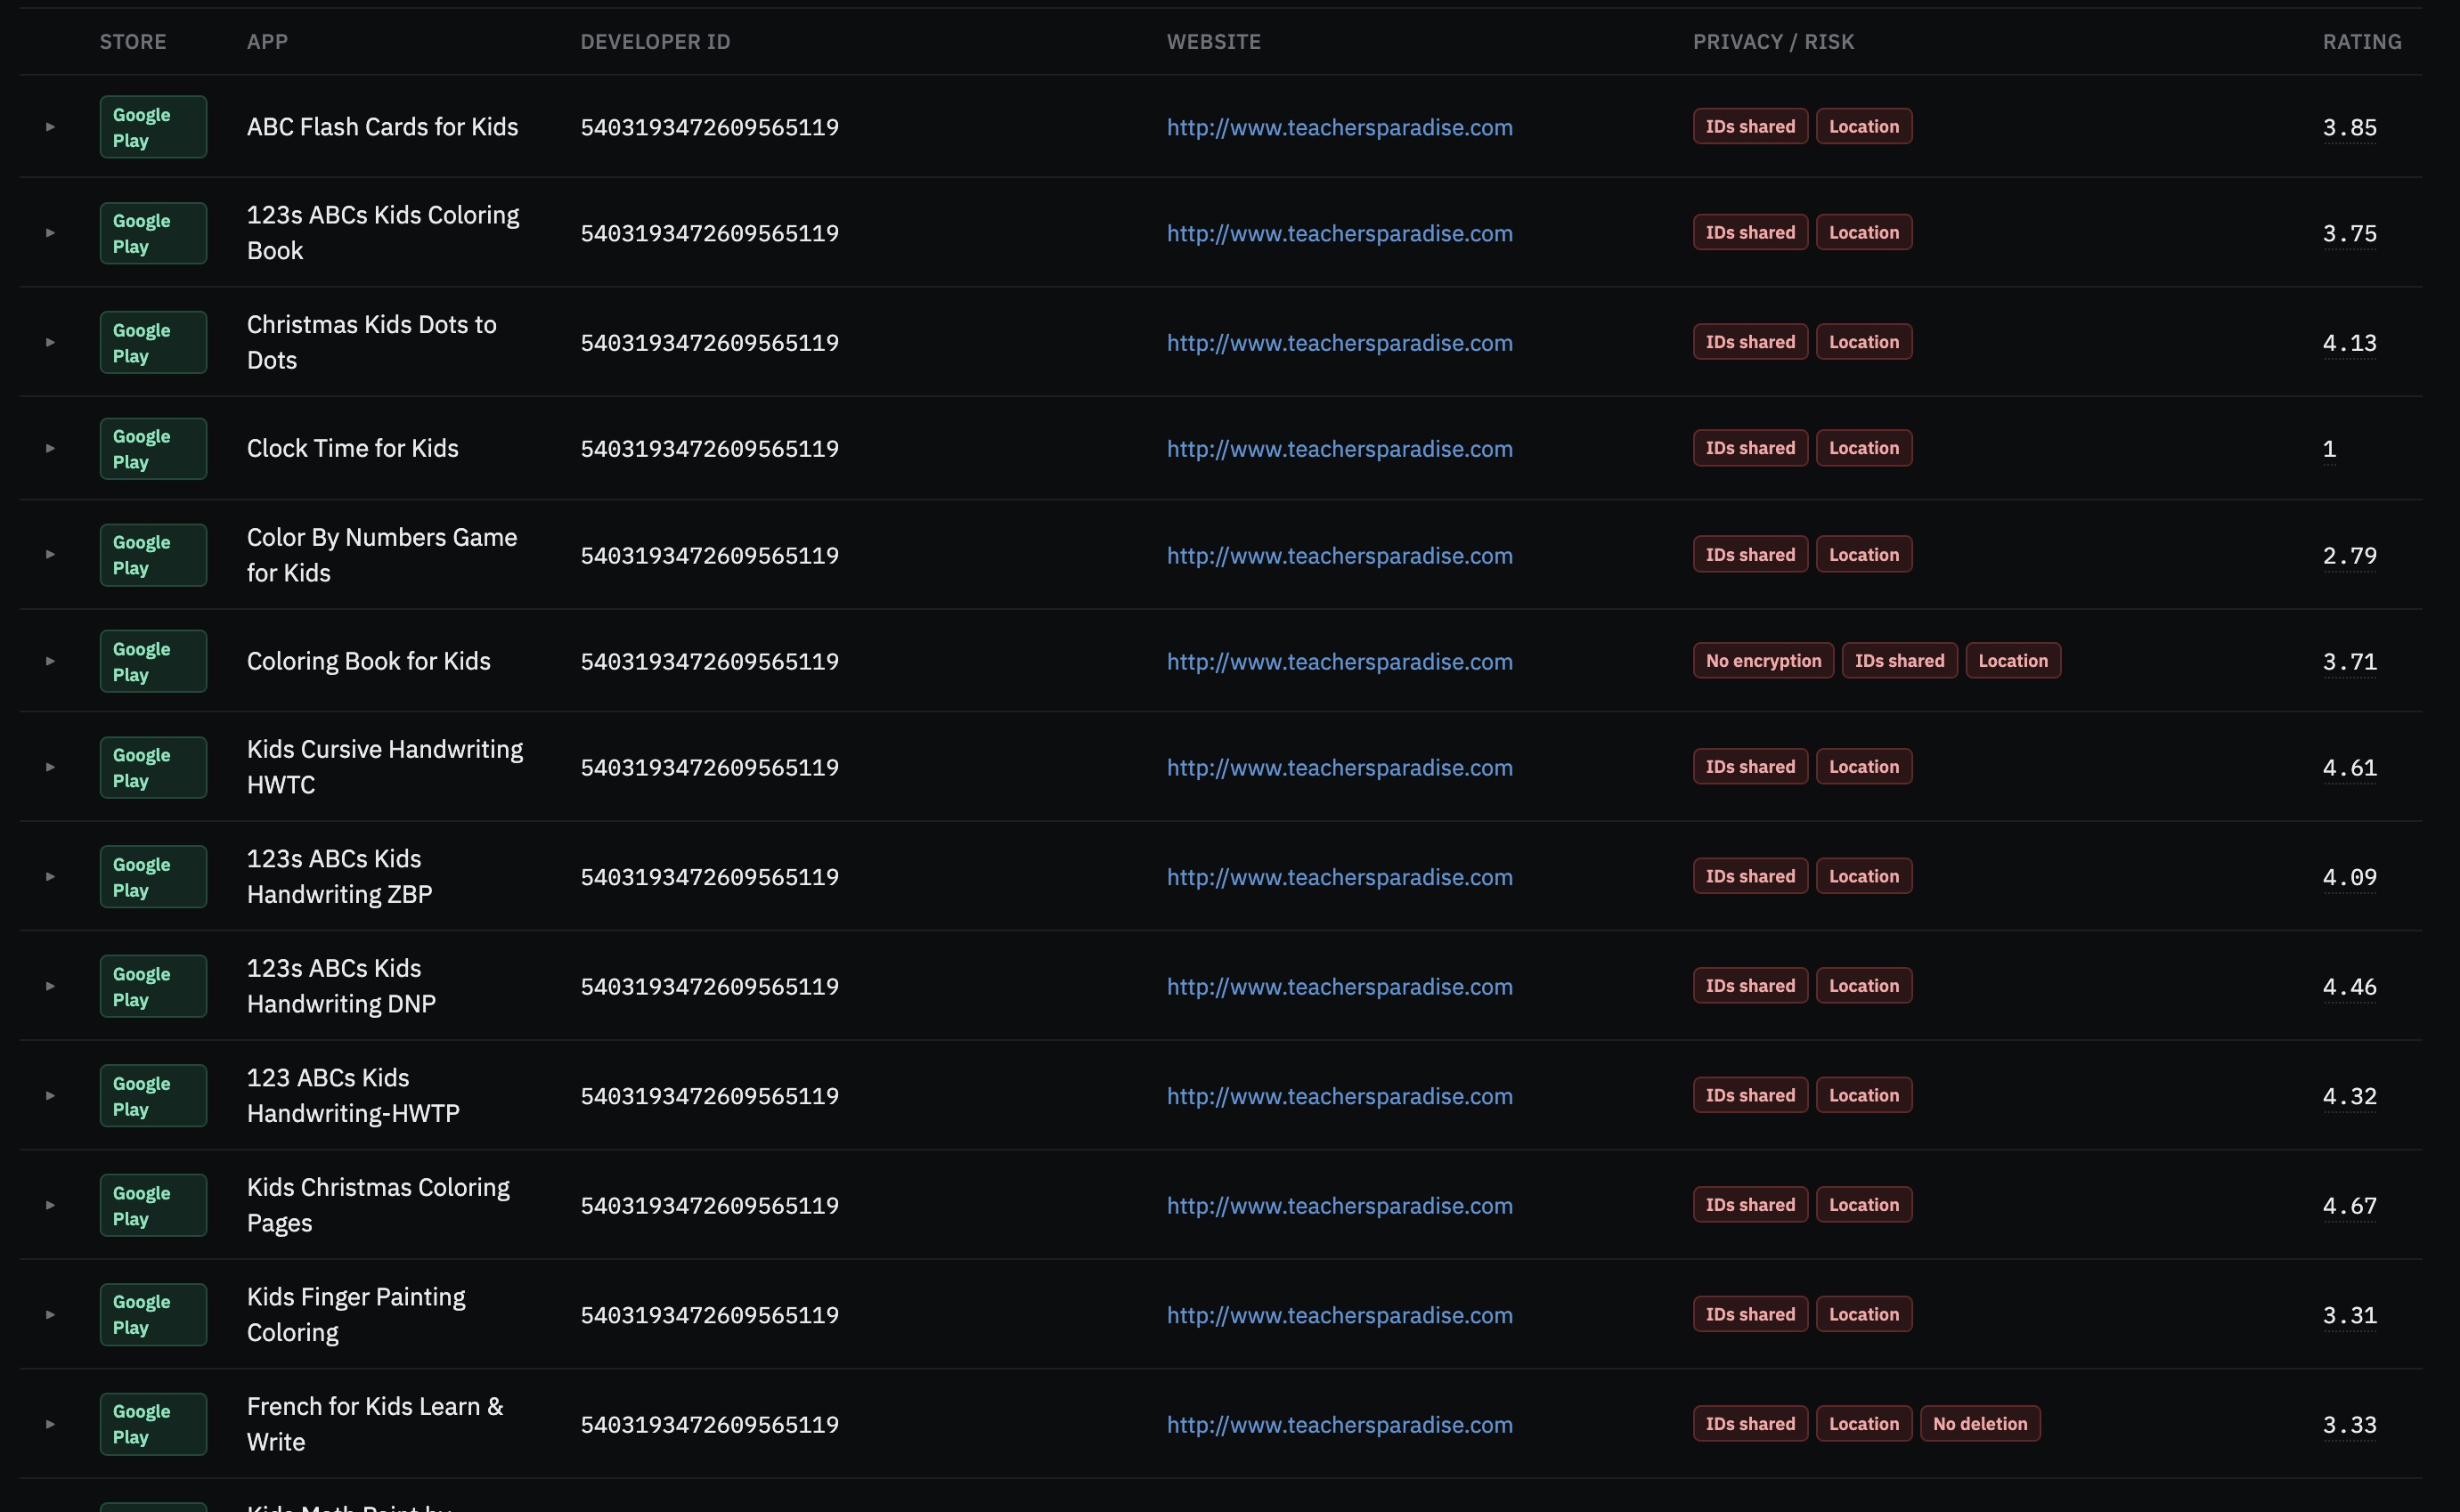Expand the Color By Numbers Game row
This screenshot has height=1512, width=2460.
[x=50, y=554]
